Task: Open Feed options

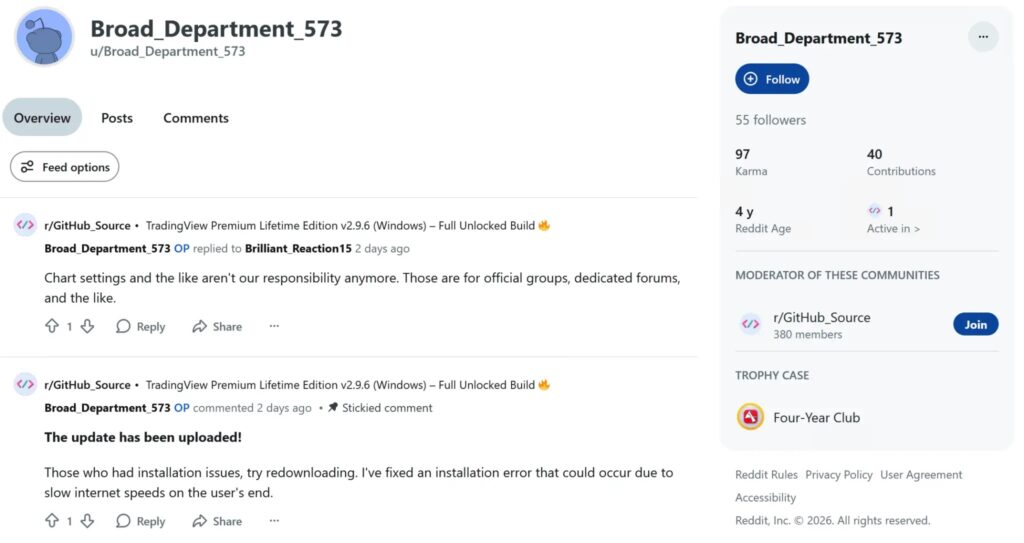Action: point(65,167)
